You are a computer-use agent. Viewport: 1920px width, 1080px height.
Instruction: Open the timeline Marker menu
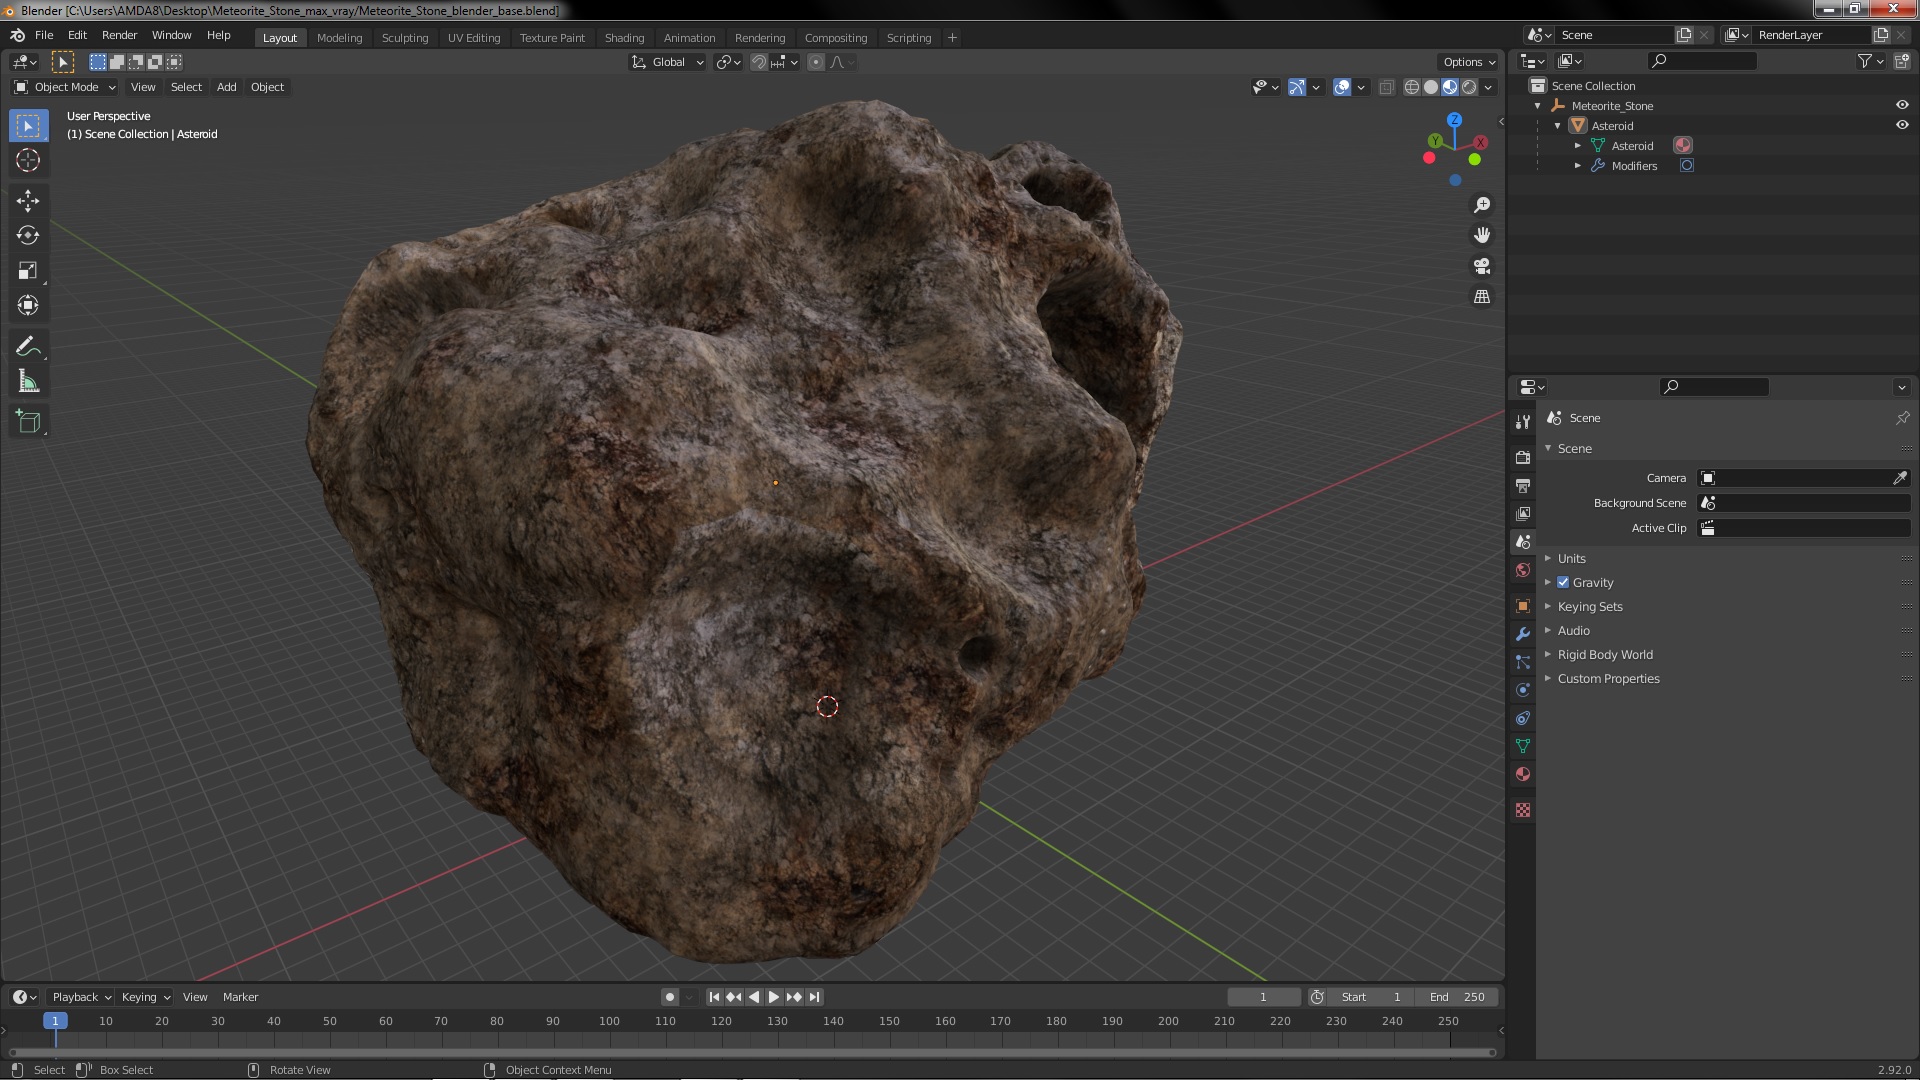pyautogui.click(x=240, y=997)
